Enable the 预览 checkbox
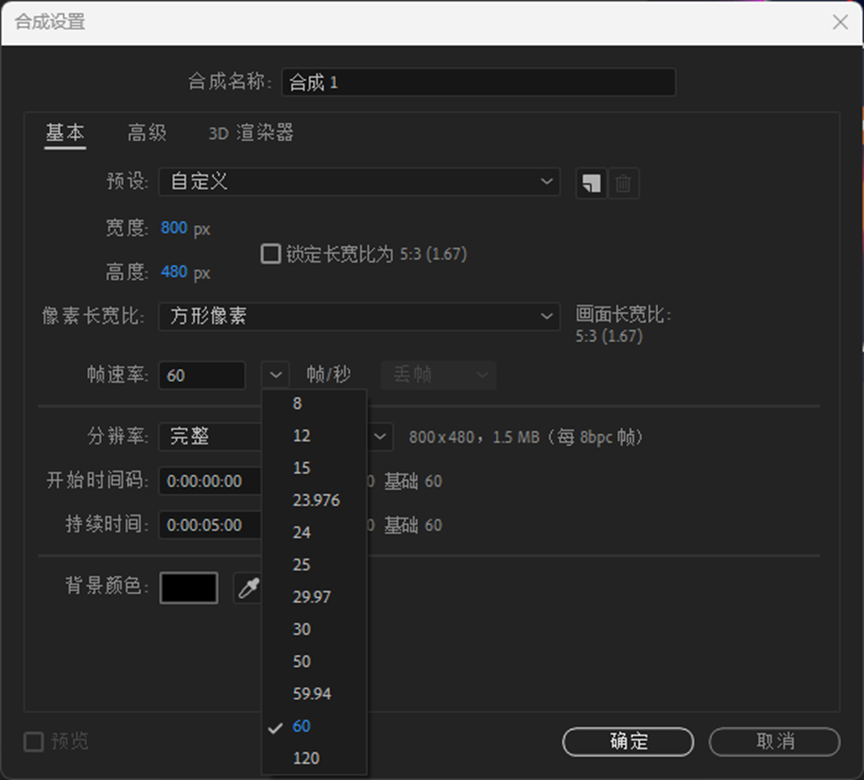This screenshot has width=864, height=780. 34,741
